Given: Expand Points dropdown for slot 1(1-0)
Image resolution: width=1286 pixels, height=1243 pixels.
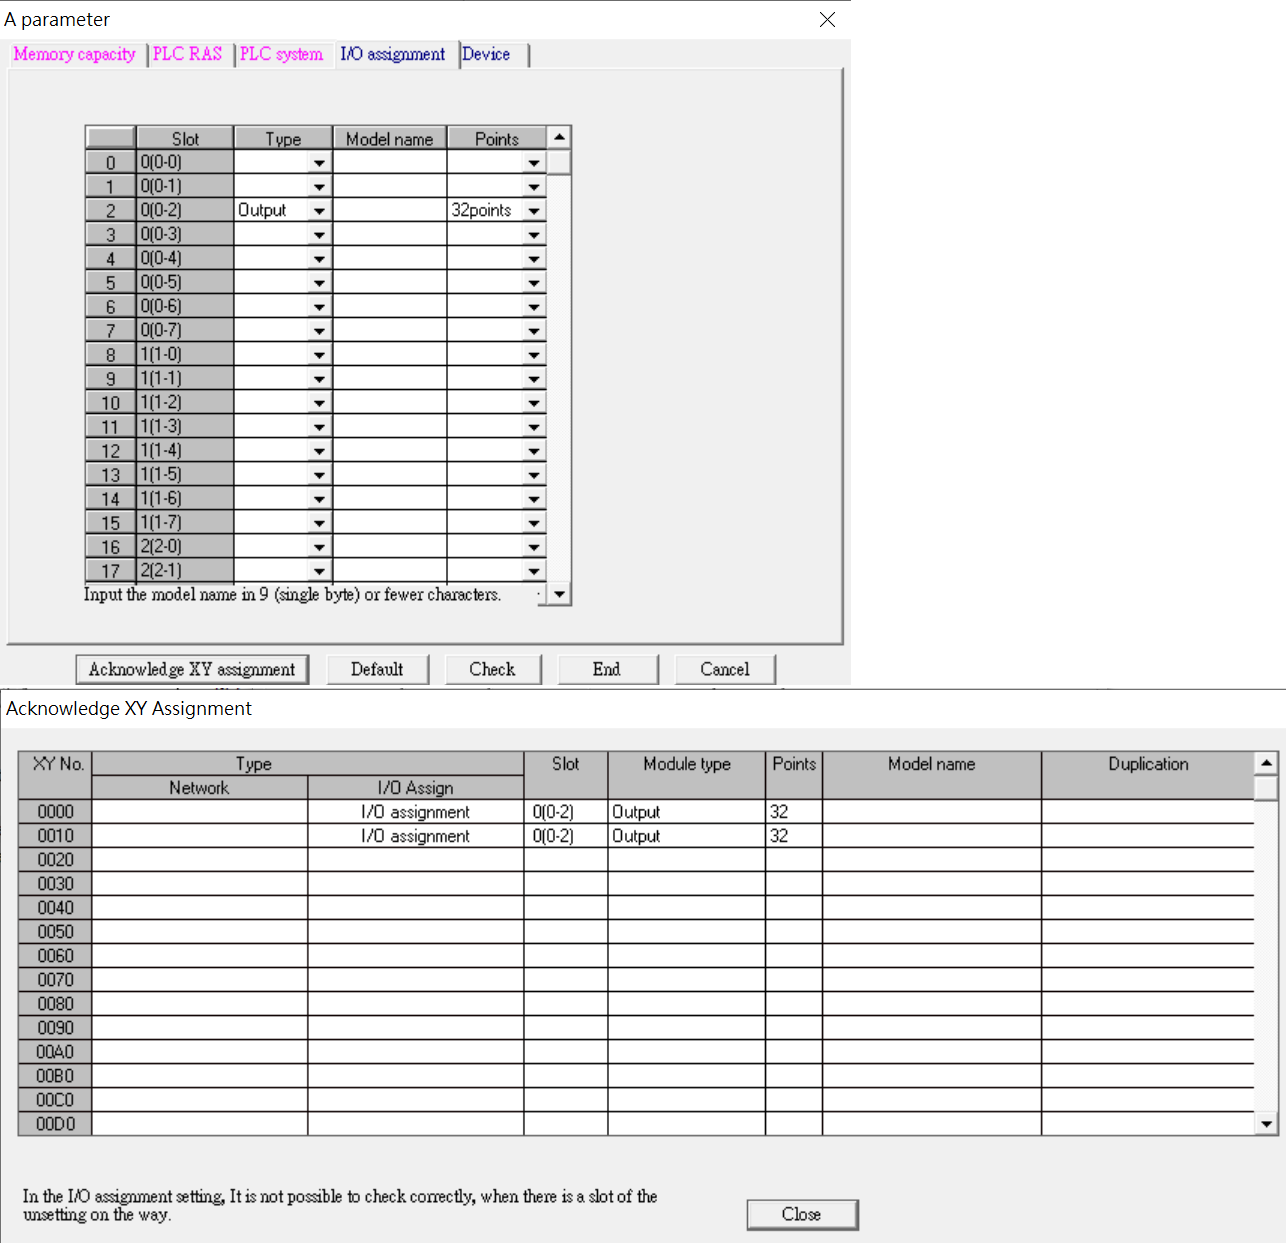Looking at the screenshot, I should point(534,355).
